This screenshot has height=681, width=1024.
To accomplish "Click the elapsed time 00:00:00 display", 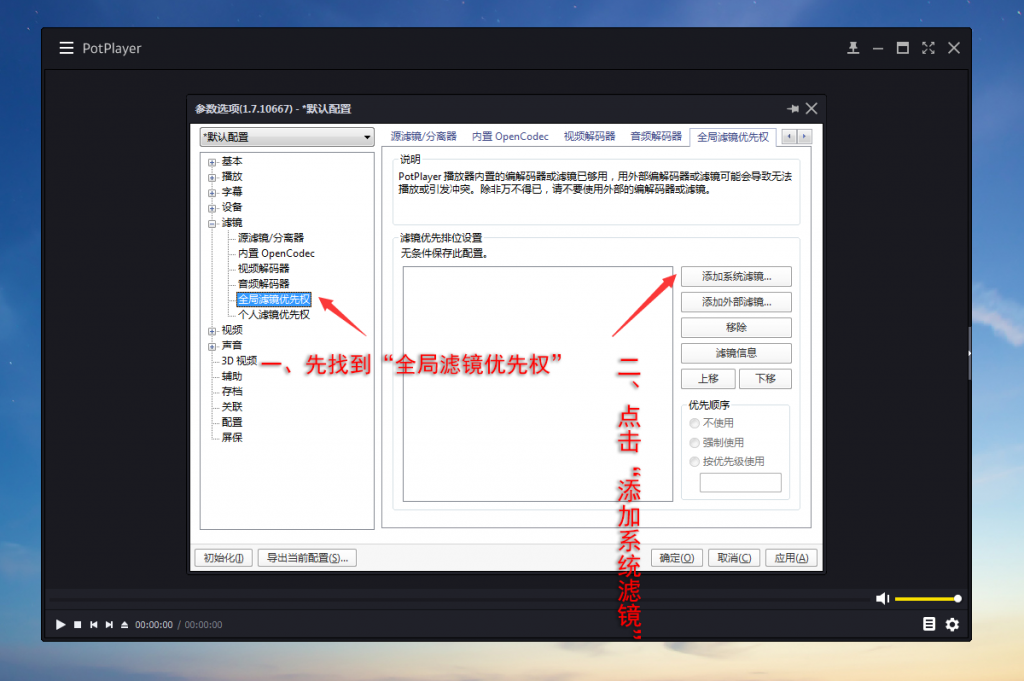I will [154, 625].
